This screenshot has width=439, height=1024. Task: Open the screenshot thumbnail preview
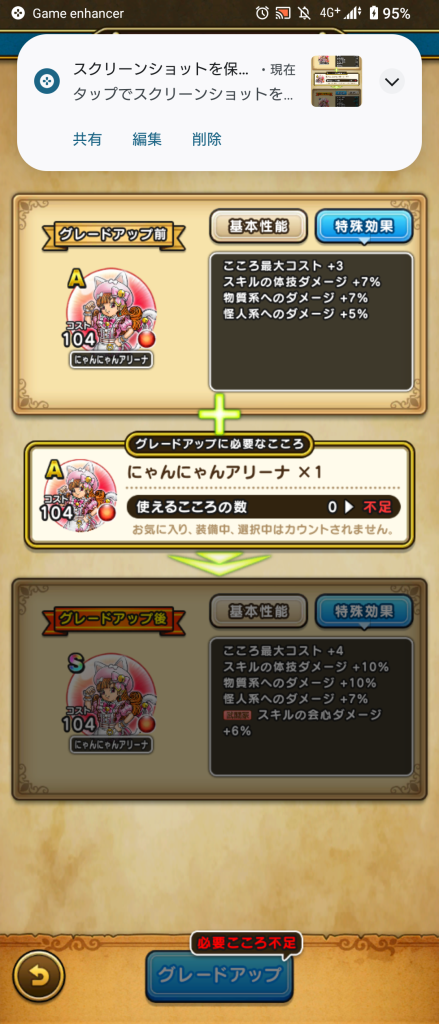(x=336, y=82)
